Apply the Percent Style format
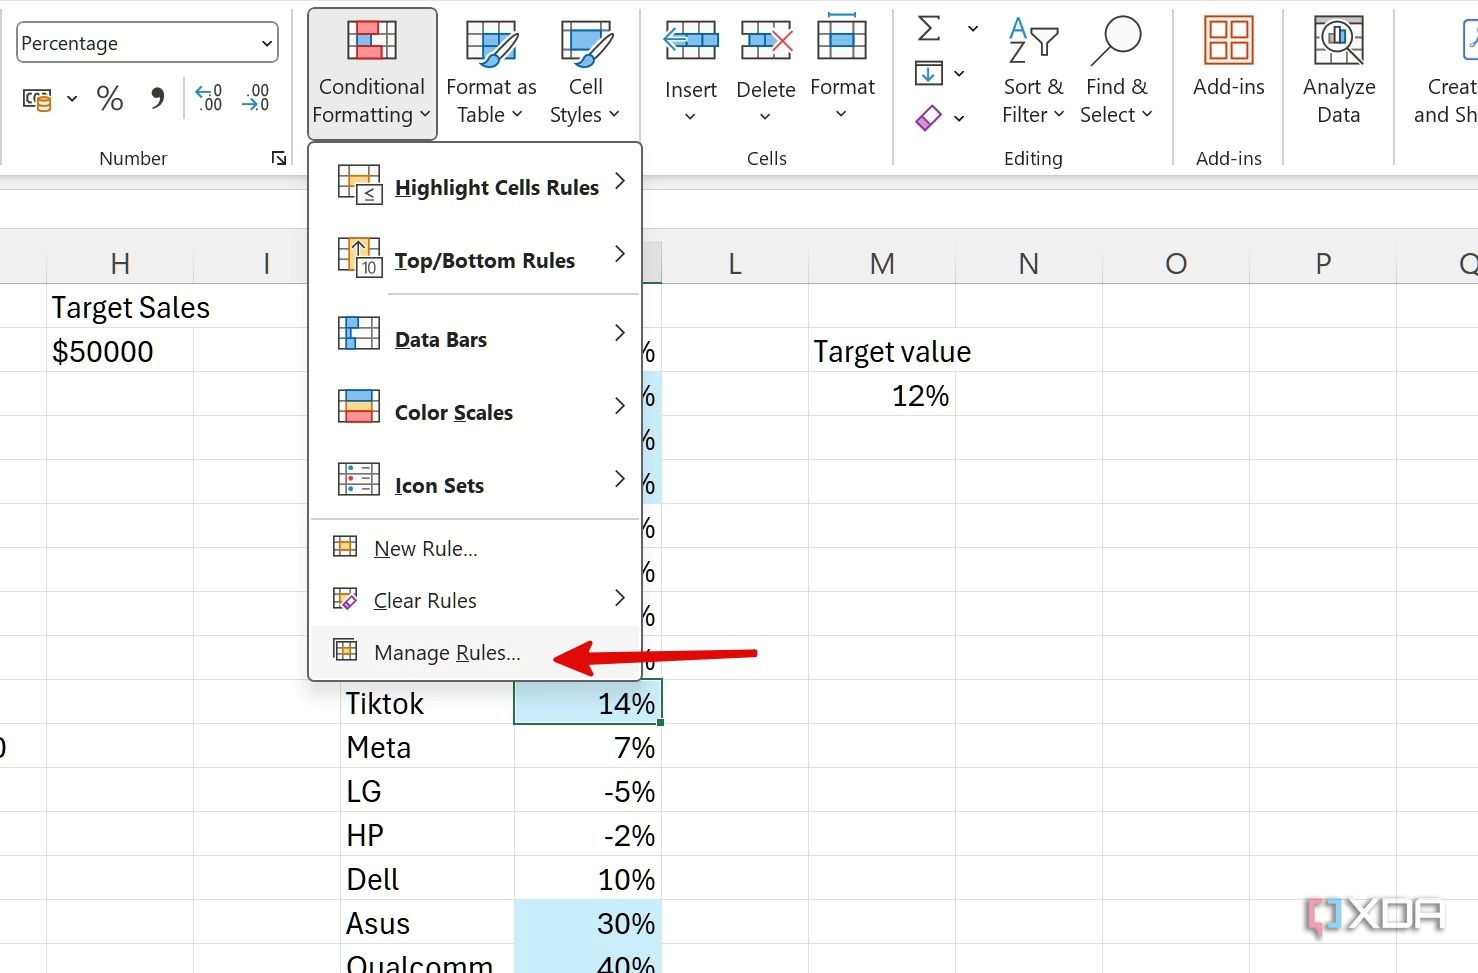1478x973 pixels. coord(109,98)
